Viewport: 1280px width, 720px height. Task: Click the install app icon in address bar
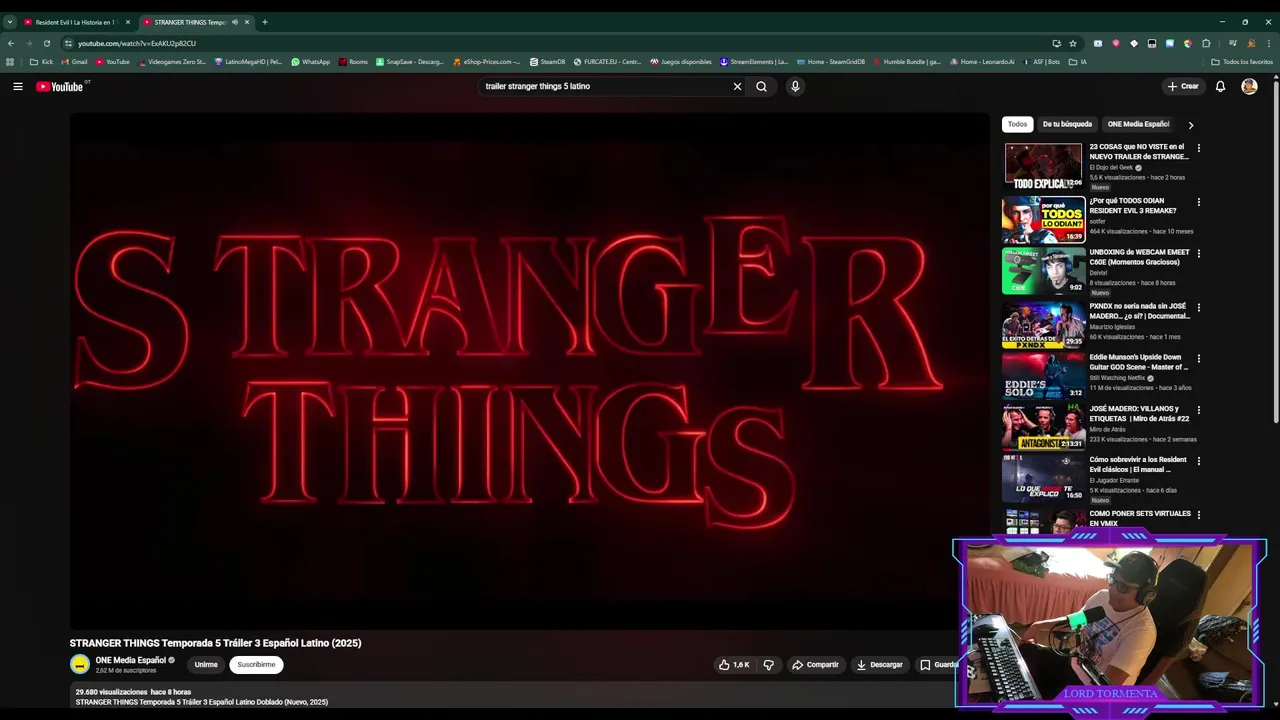(1056, 43)
